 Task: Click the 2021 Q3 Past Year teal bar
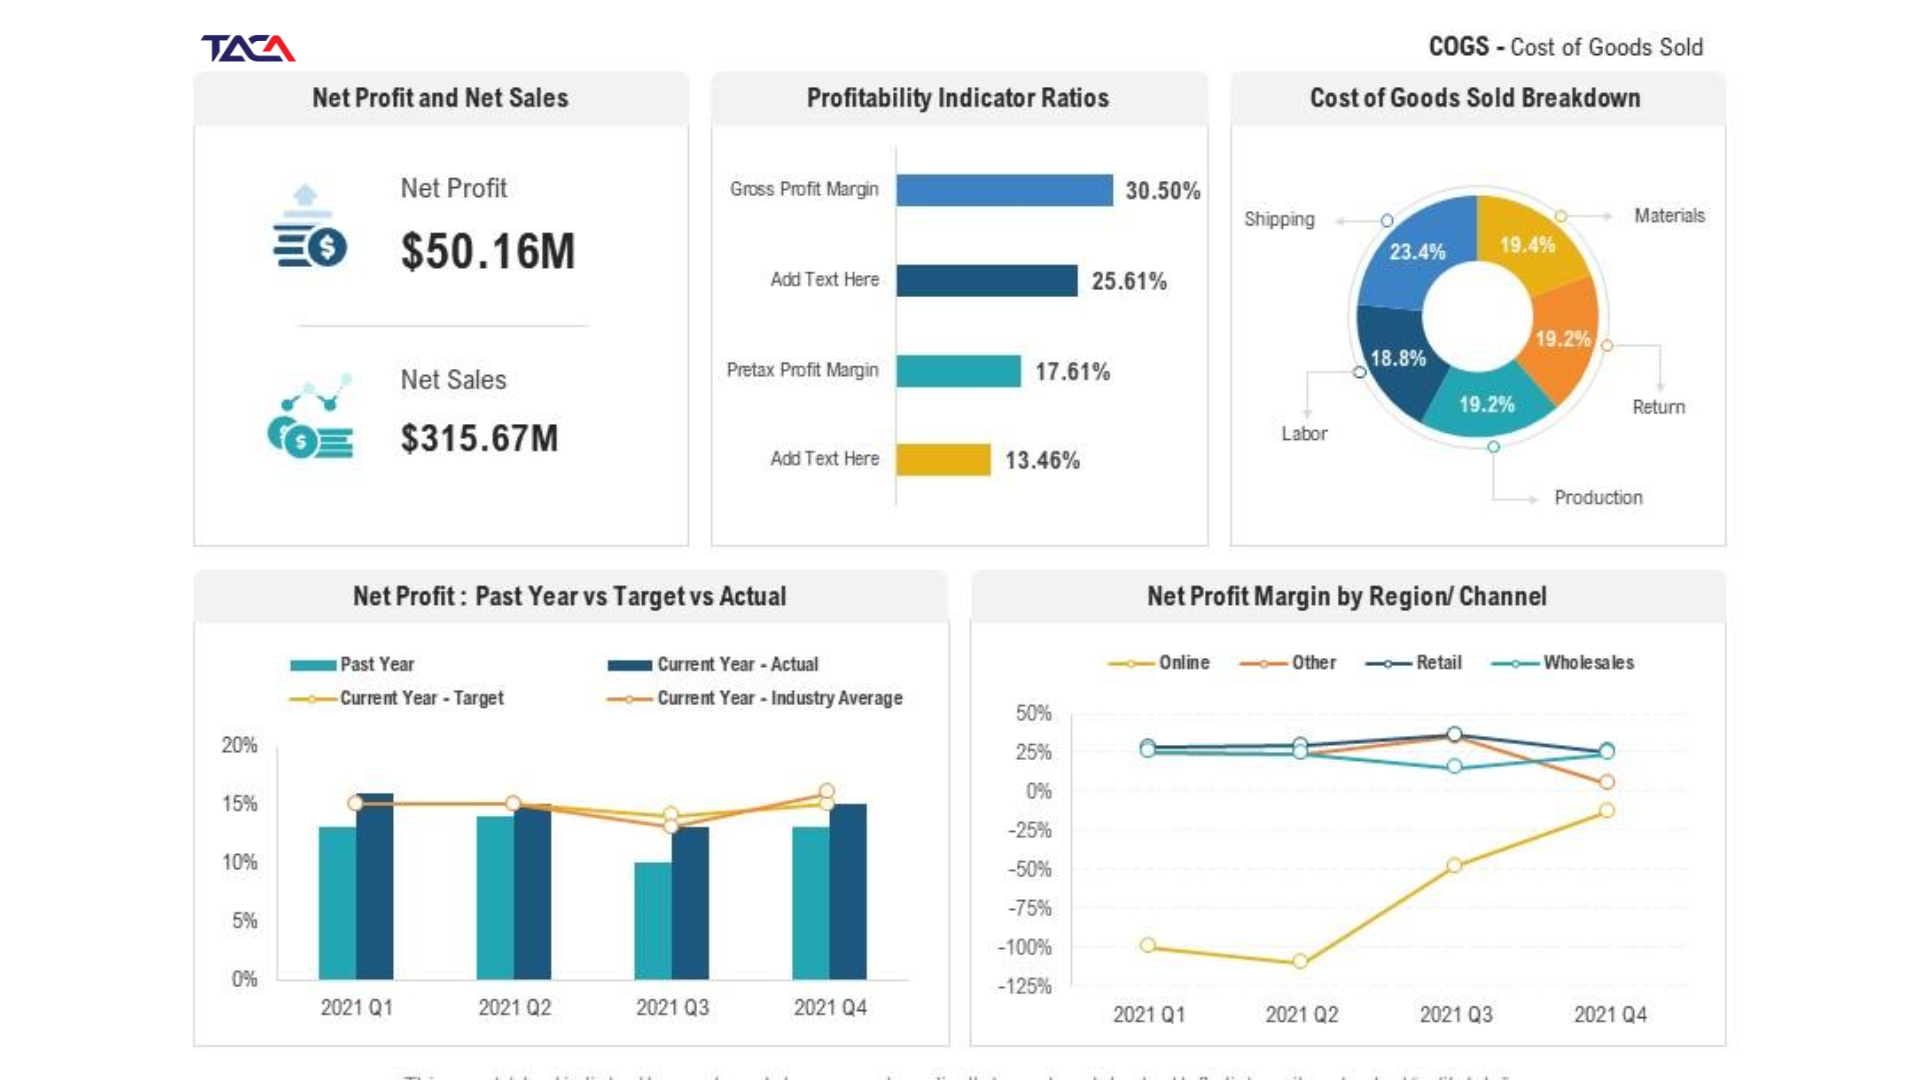tap(653, 920)
